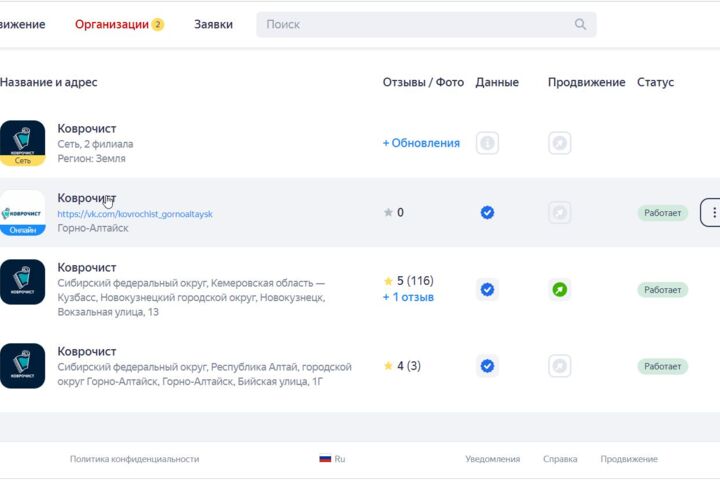Open the Организации tab

click(119, 24)
